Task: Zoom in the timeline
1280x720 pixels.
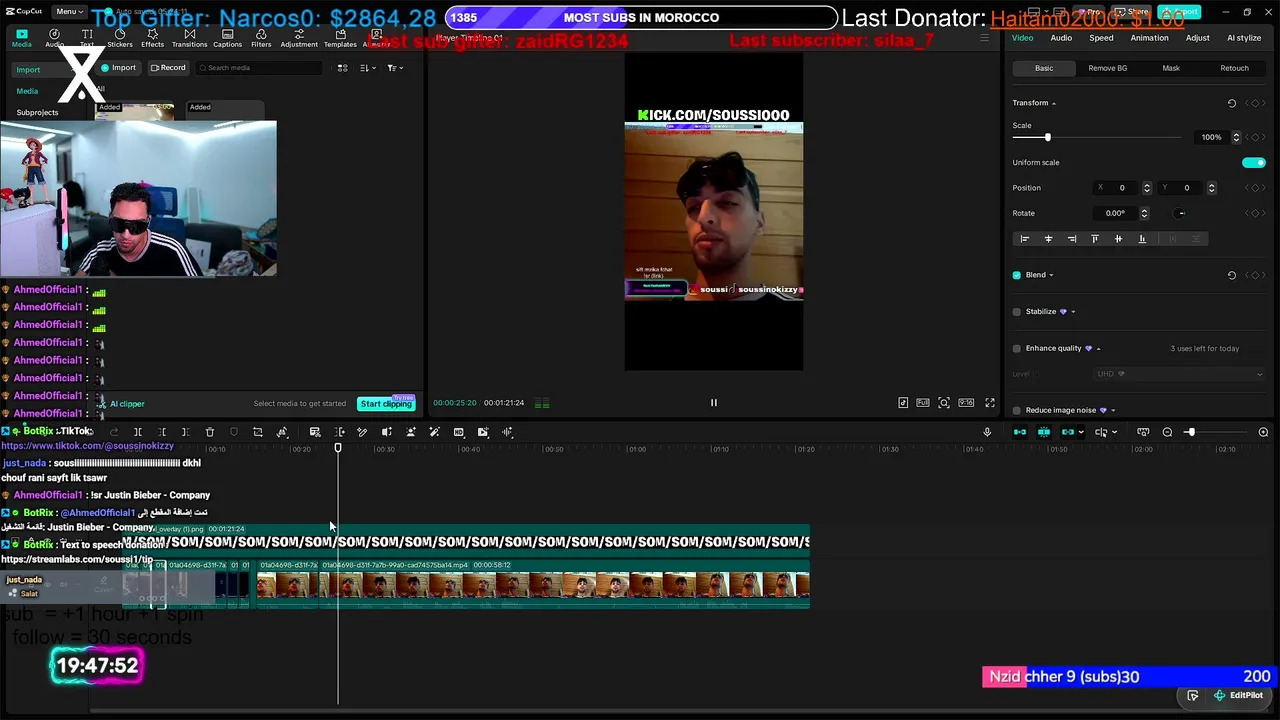Action: pos(1263,432)
